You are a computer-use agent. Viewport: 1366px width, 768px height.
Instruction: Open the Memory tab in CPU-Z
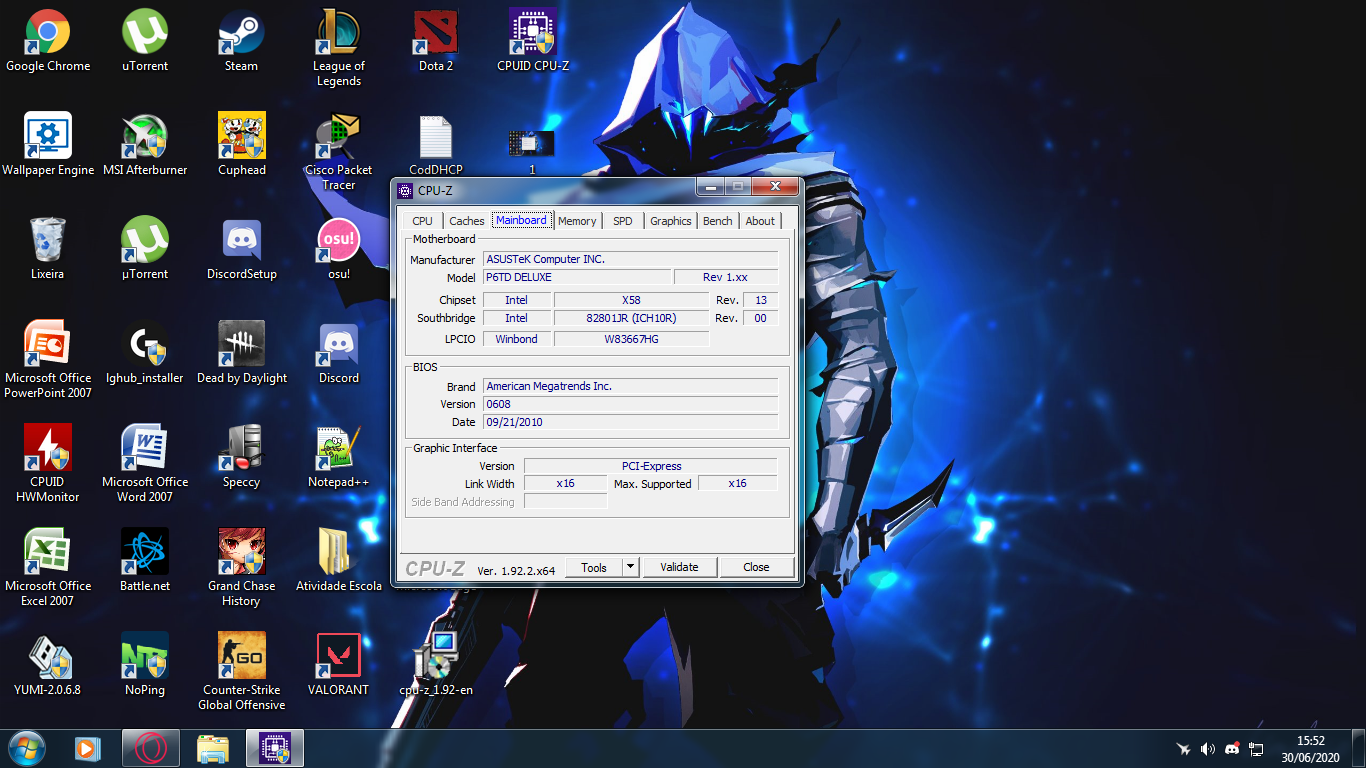(577, 221)
